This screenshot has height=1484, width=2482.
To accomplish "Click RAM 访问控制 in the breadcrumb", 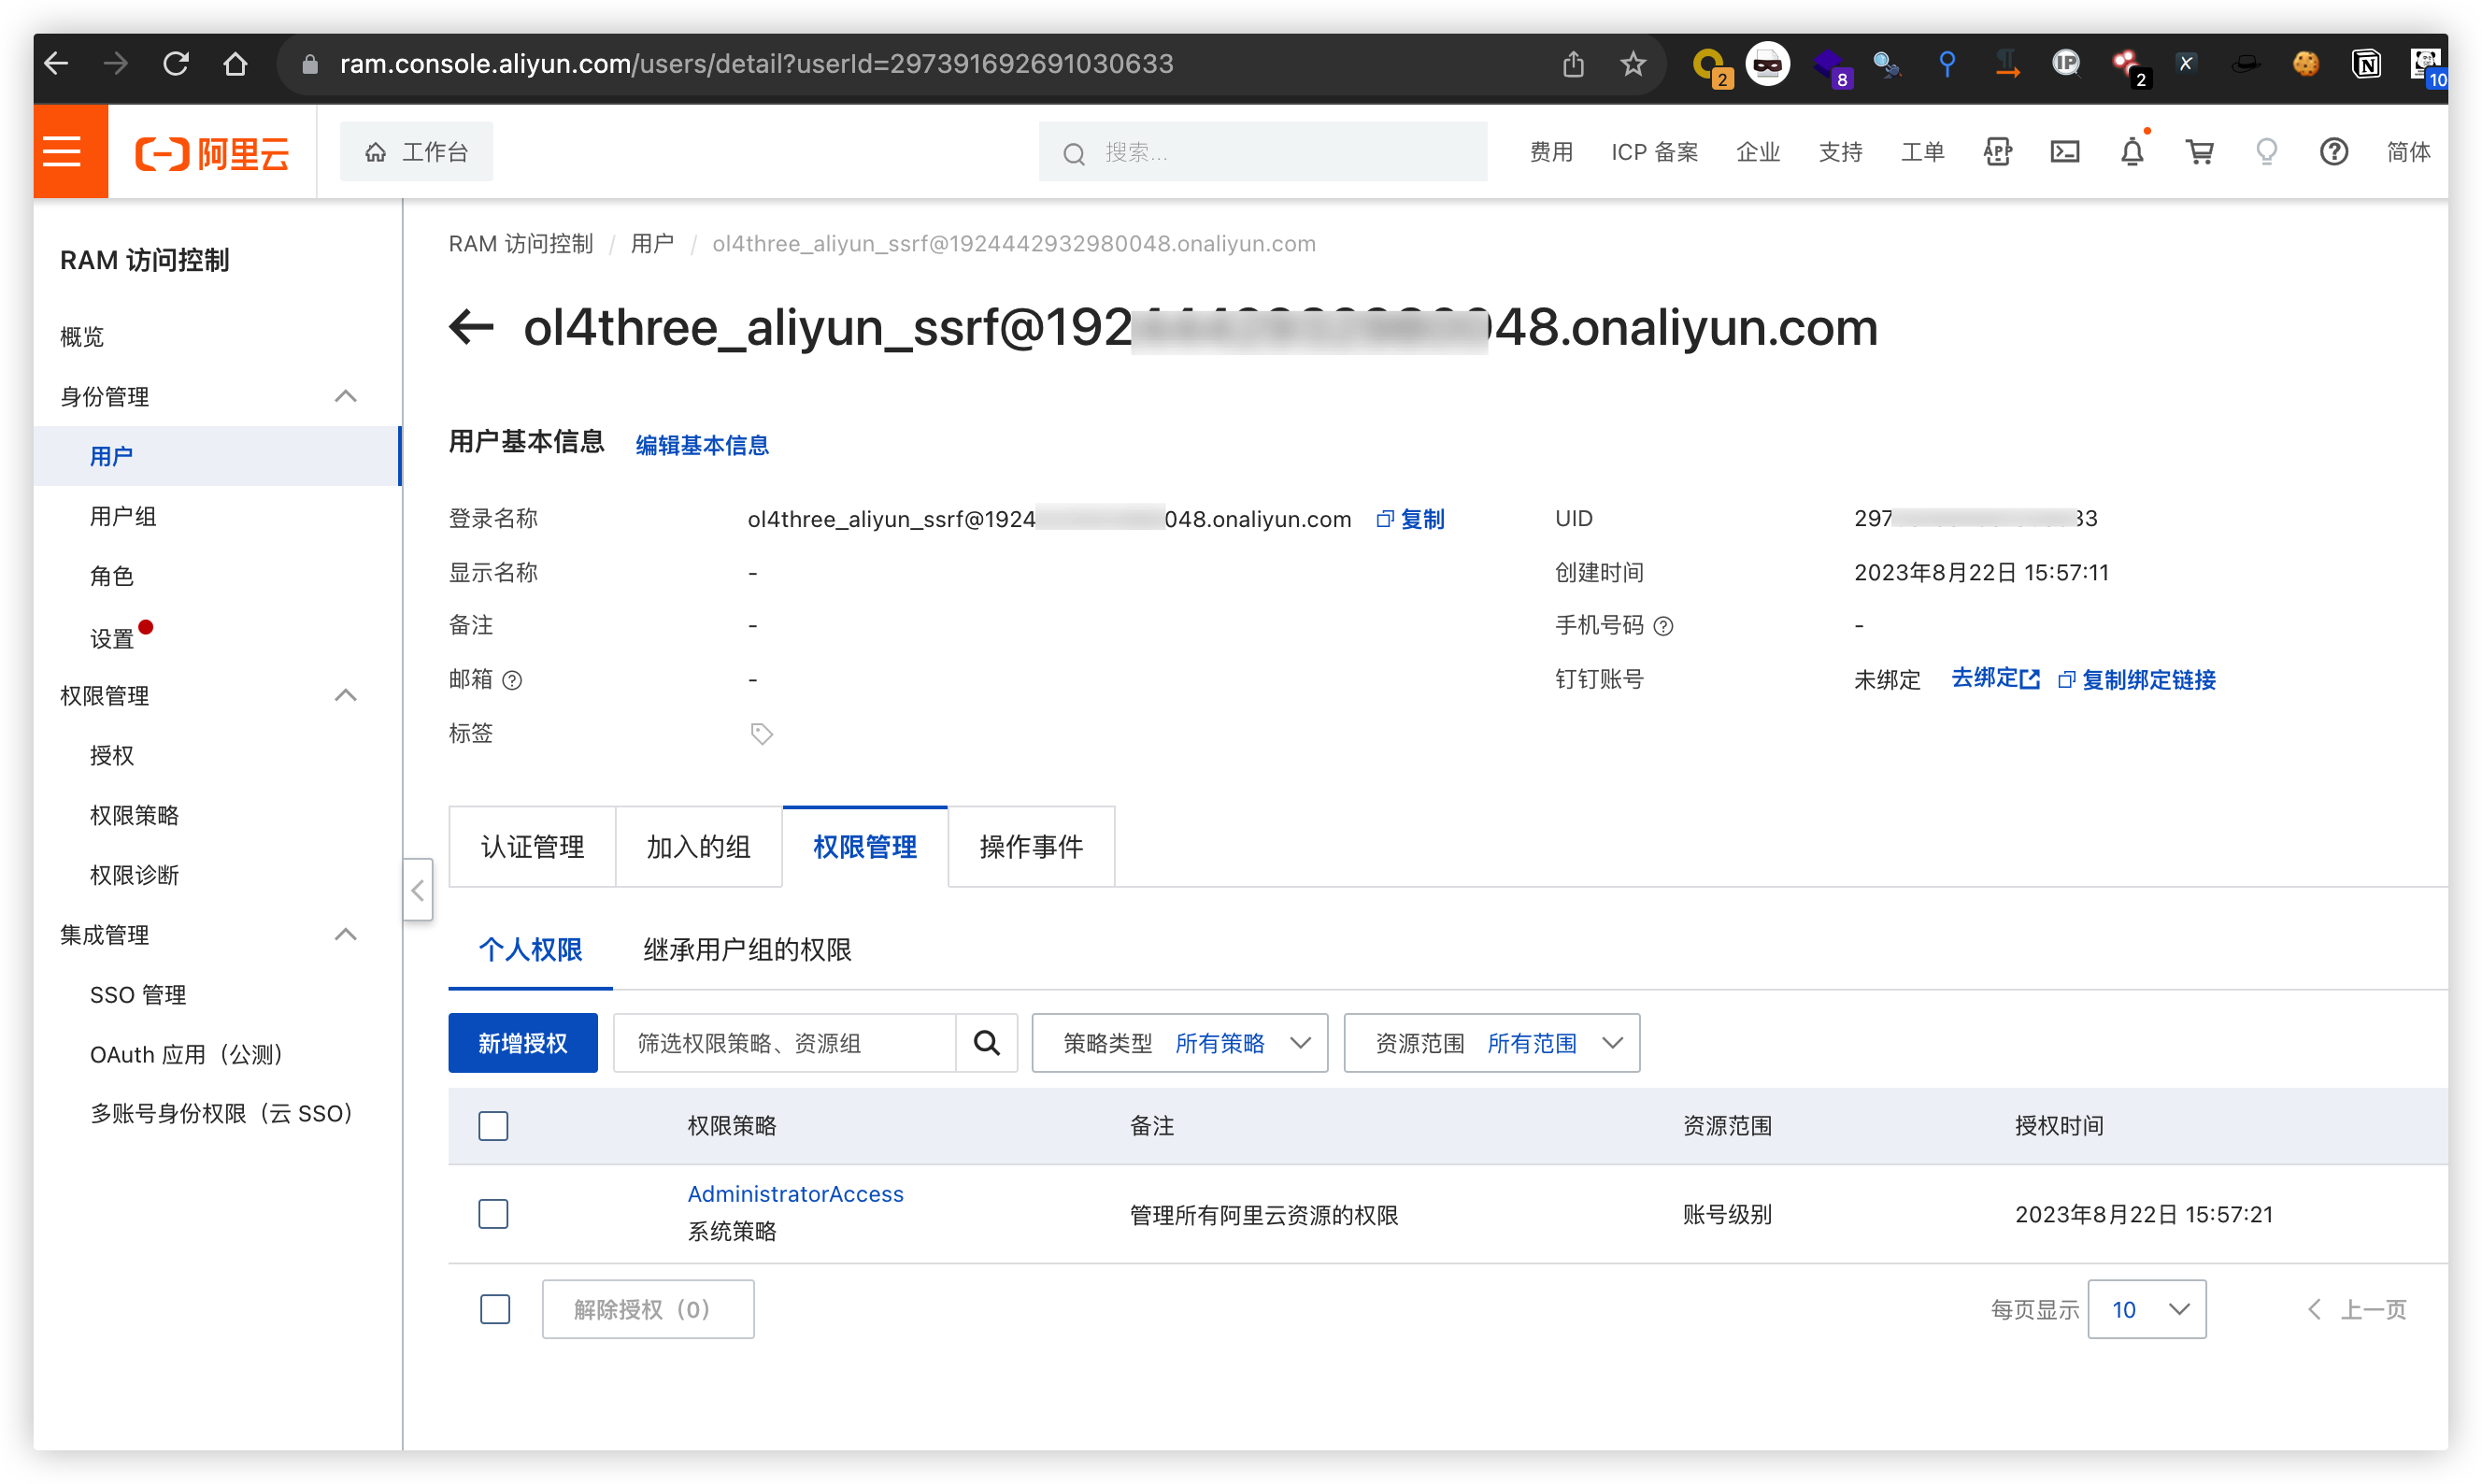I will (521, 244).
